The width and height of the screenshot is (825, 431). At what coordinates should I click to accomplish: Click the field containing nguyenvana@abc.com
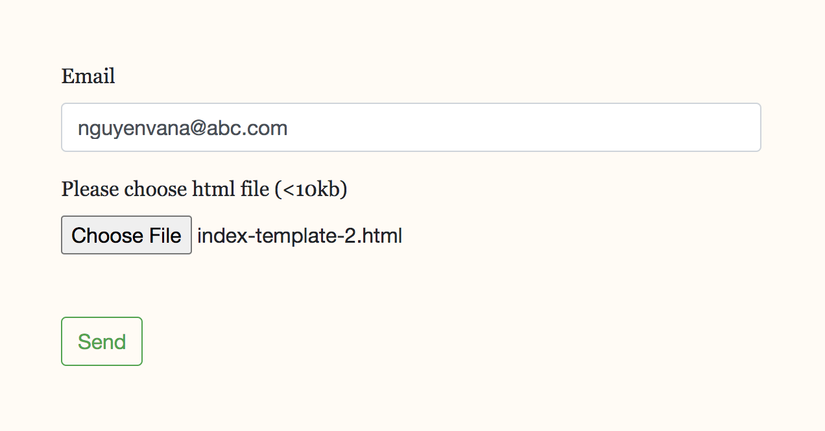410,128
